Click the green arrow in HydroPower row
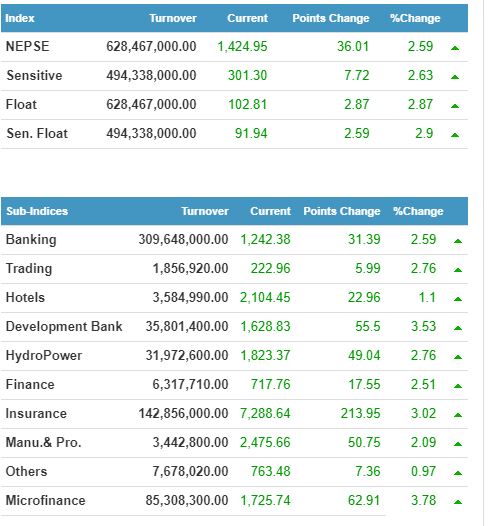Screen dimensions: 489x526 tap(458, 357)
